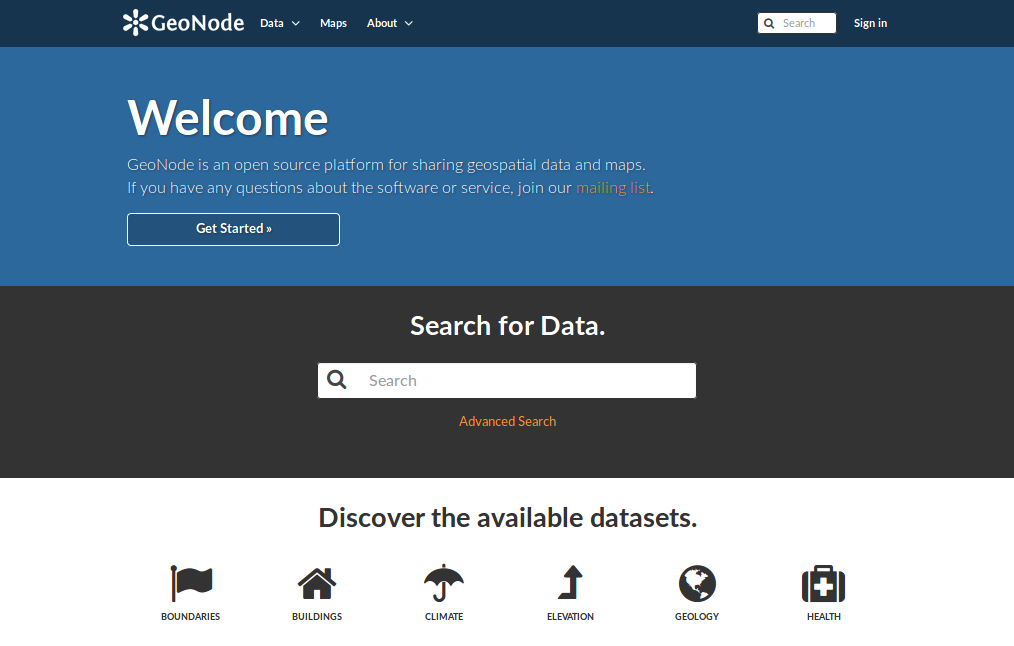1014x646 pixels.
Task: Open the Maps menu item
Action: pos(333,23)
